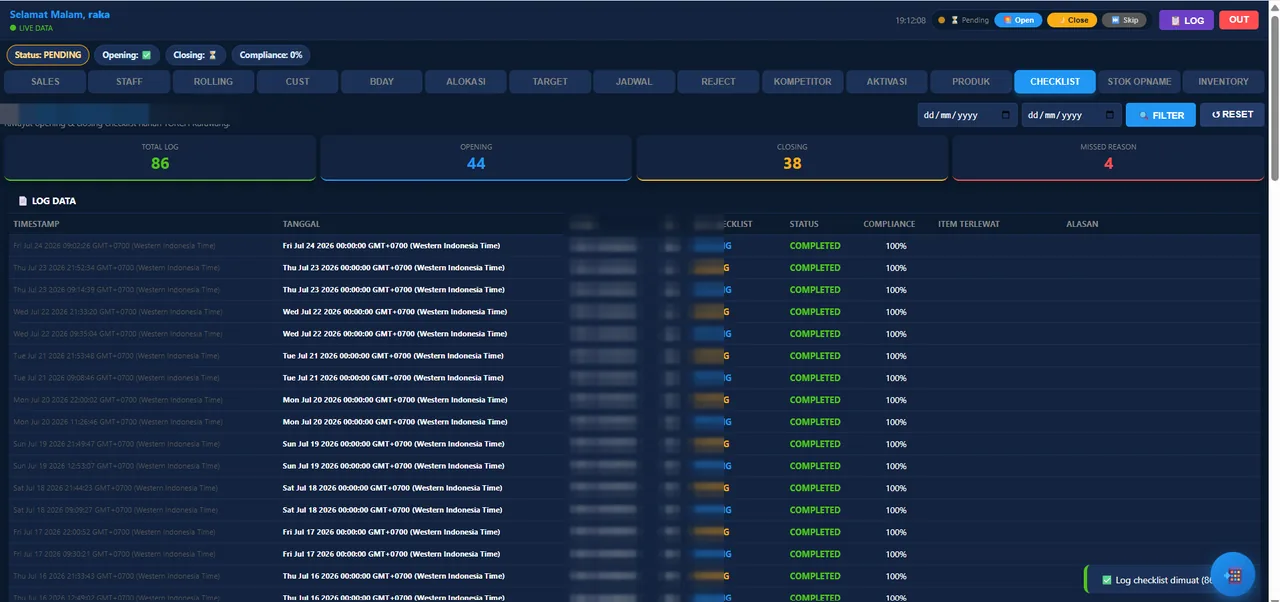Viewport: 1280px width, 602px height.
Task: Click the hourglass Pending indicator in the header
Action: click(x=964, y=20)
